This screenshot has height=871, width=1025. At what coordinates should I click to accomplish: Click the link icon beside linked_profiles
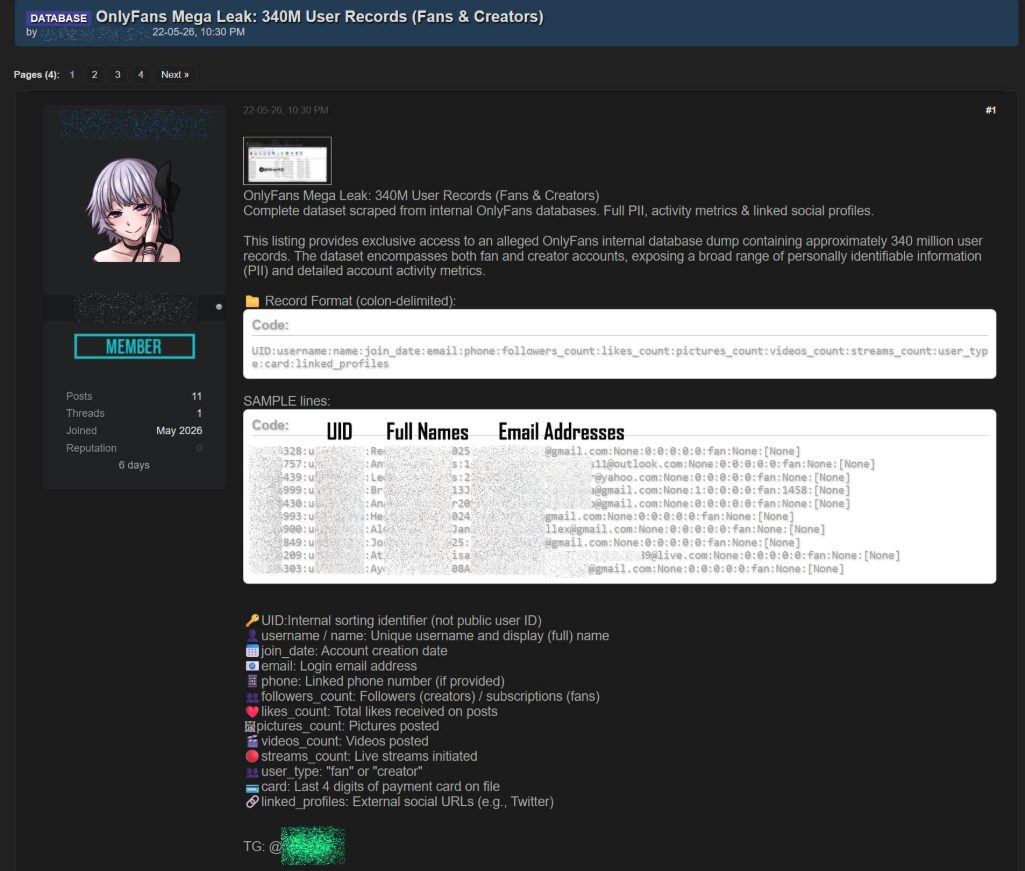pos(252,802)
